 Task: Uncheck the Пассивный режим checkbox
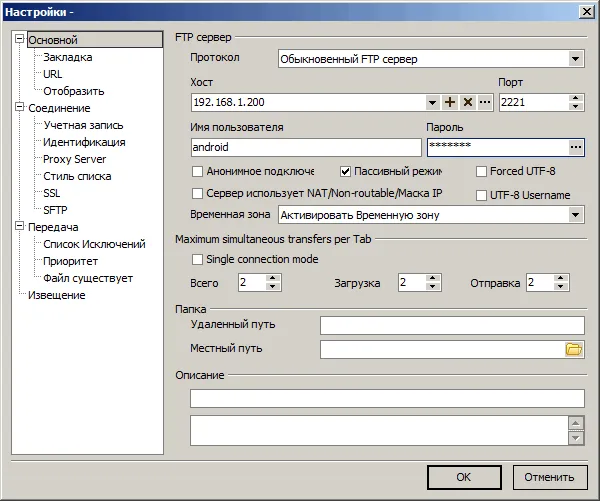point(346,171)
